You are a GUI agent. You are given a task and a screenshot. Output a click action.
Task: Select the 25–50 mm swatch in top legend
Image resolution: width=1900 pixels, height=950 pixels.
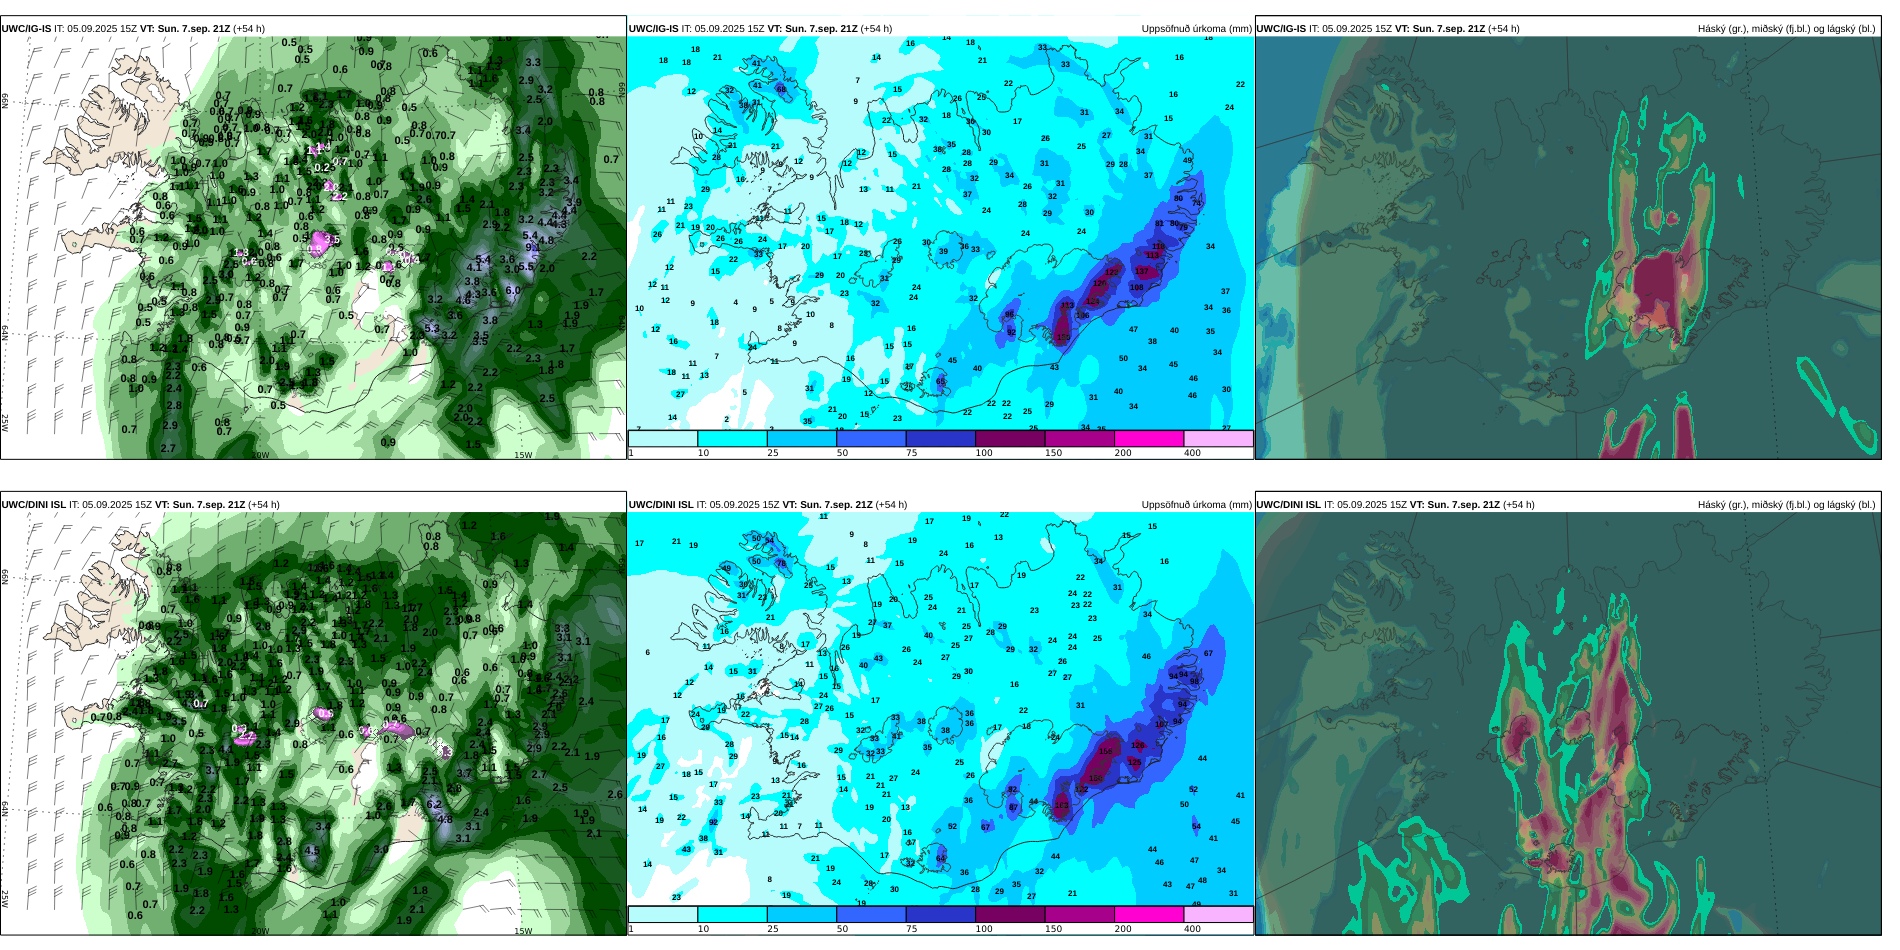pyautogui.click(x=802, y=439)
